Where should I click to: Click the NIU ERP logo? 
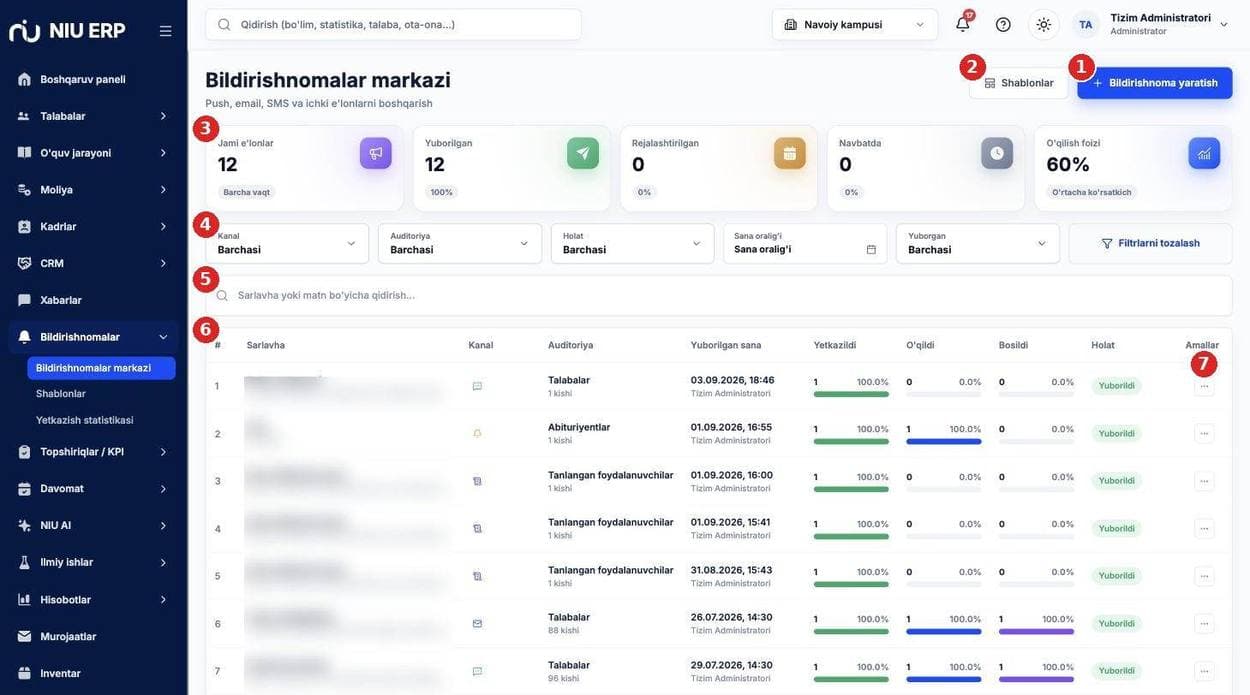[67, 31]
